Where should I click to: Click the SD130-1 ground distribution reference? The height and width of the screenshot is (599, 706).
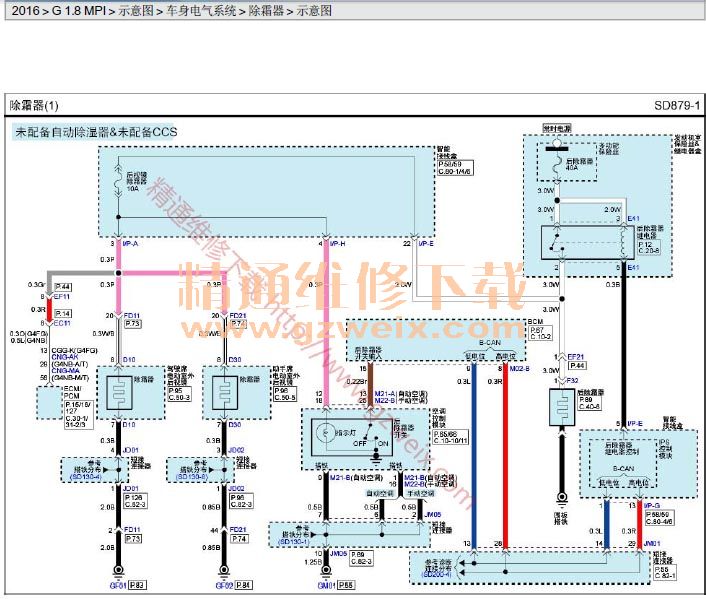point(294,541)
